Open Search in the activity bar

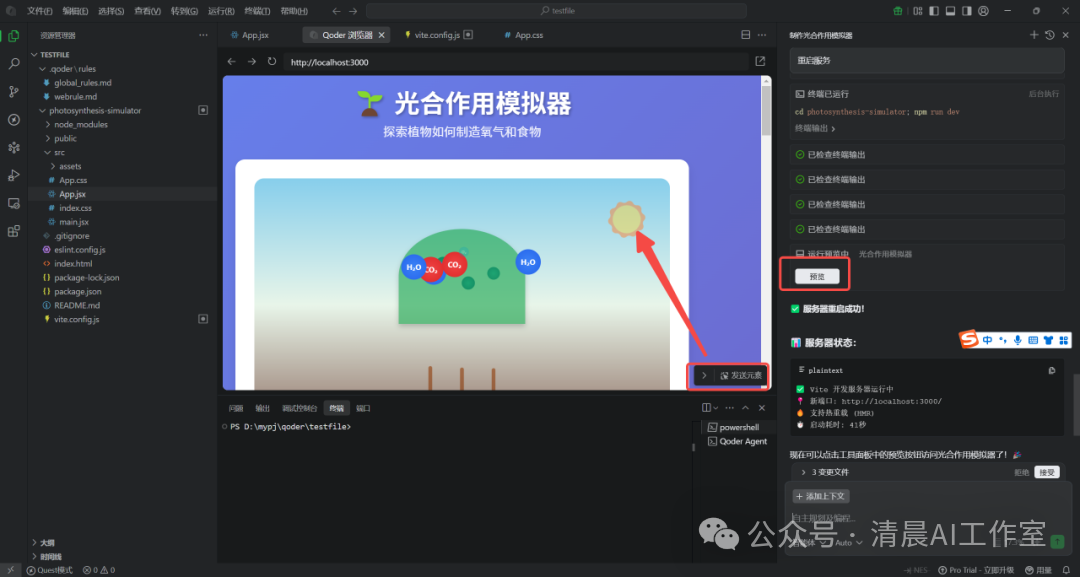(x=13, y=63)
